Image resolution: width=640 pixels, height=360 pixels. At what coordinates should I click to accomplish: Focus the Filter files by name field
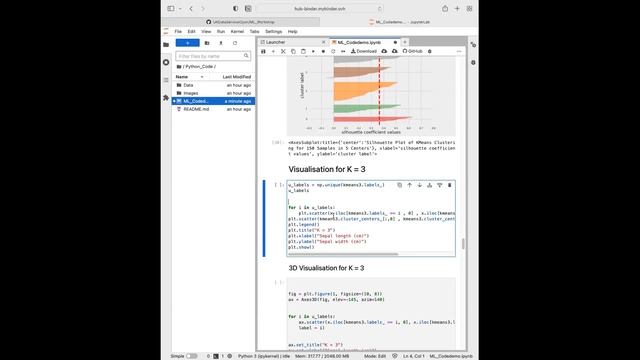coord(213,56)
